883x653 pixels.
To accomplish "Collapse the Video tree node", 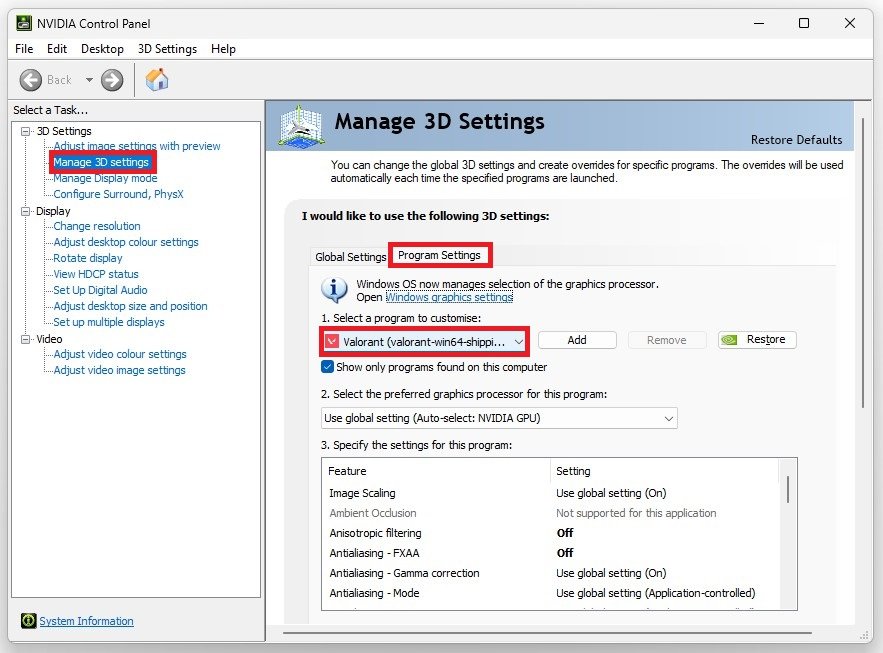I will point(26,339).
